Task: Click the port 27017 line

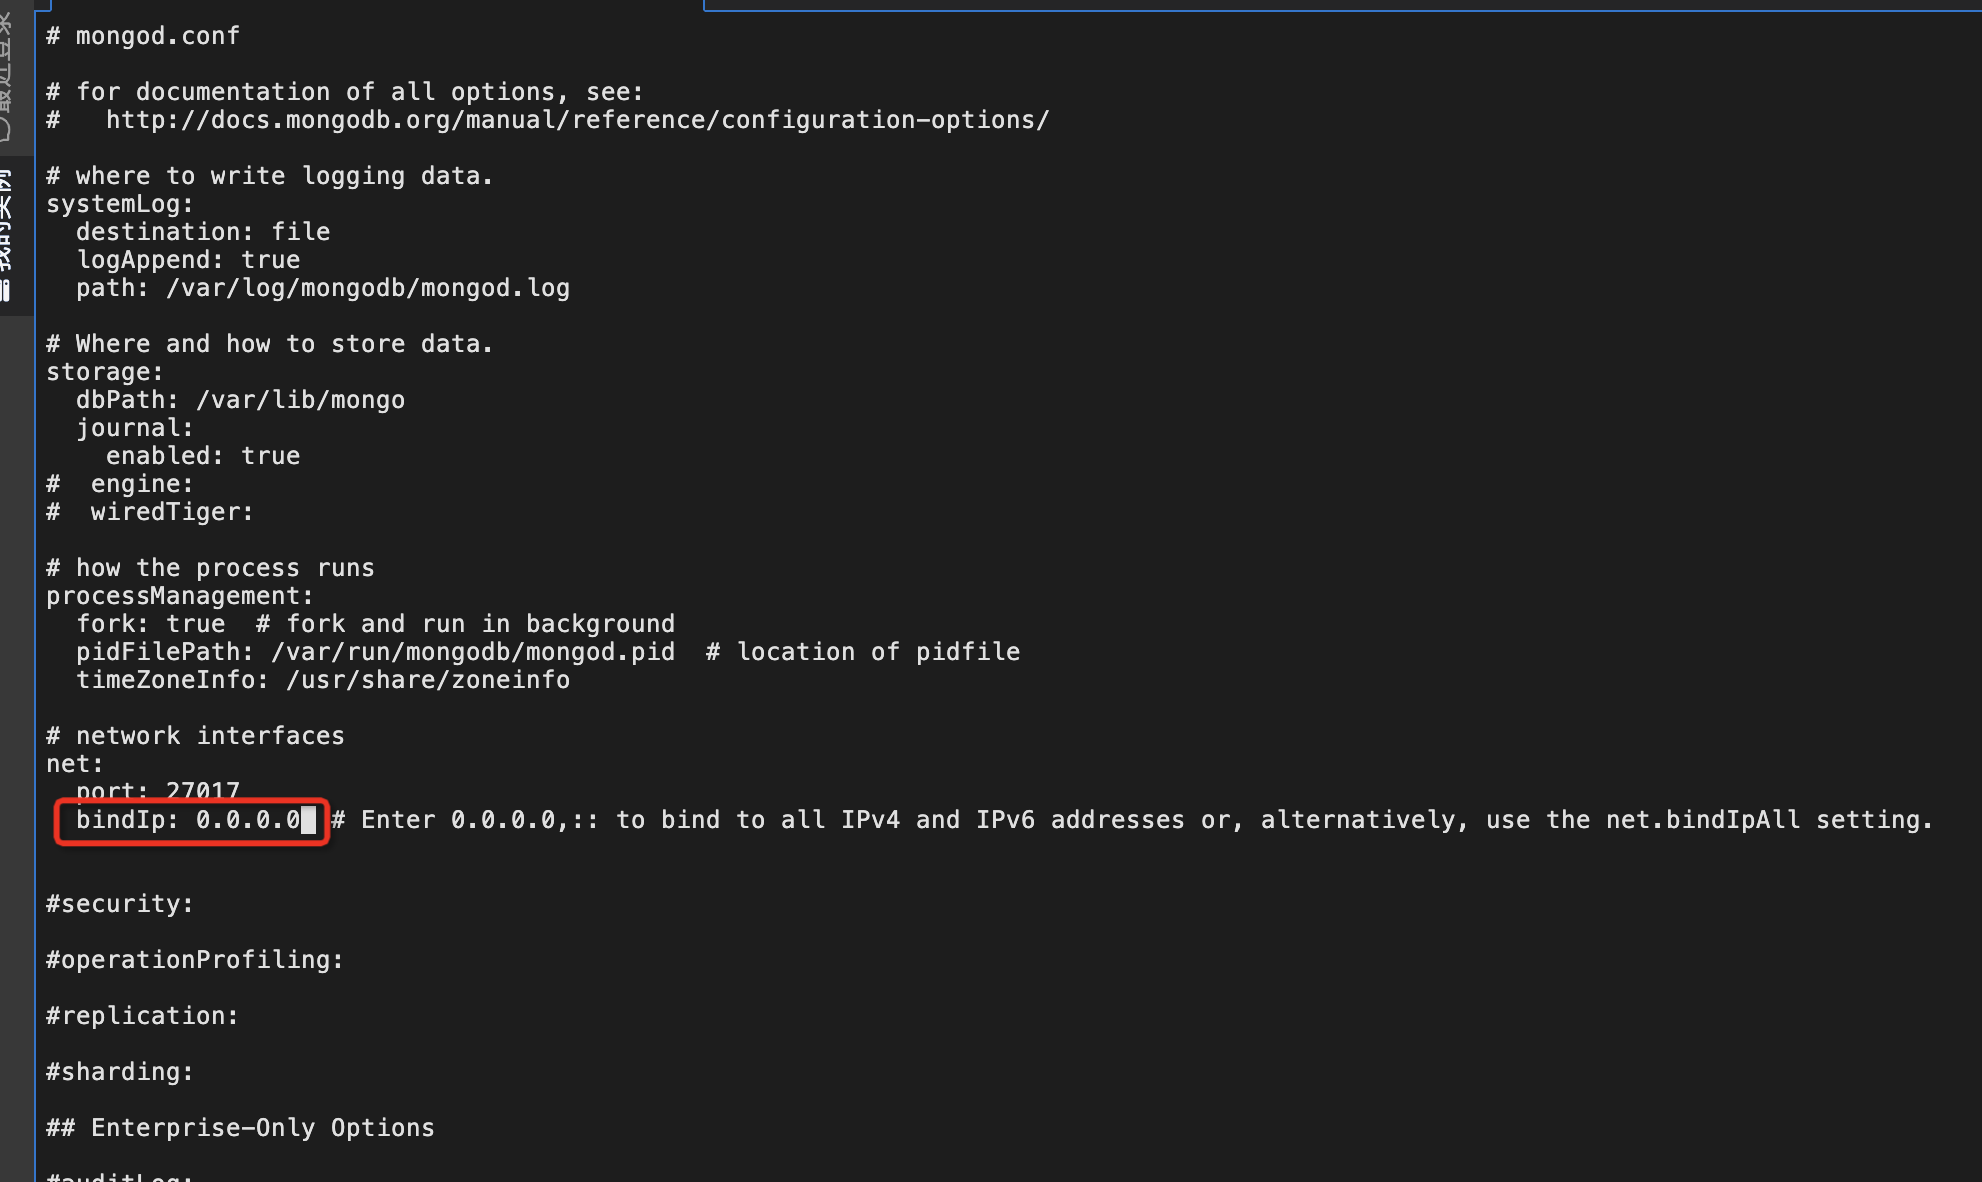Action: (x=158, y=792)
